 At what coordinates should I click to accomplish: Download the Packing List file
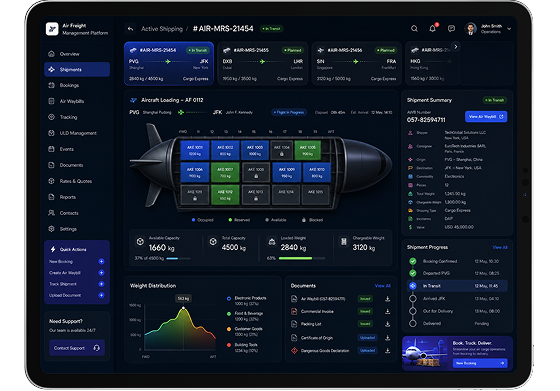pyautogui.click(x=388, y=324)
